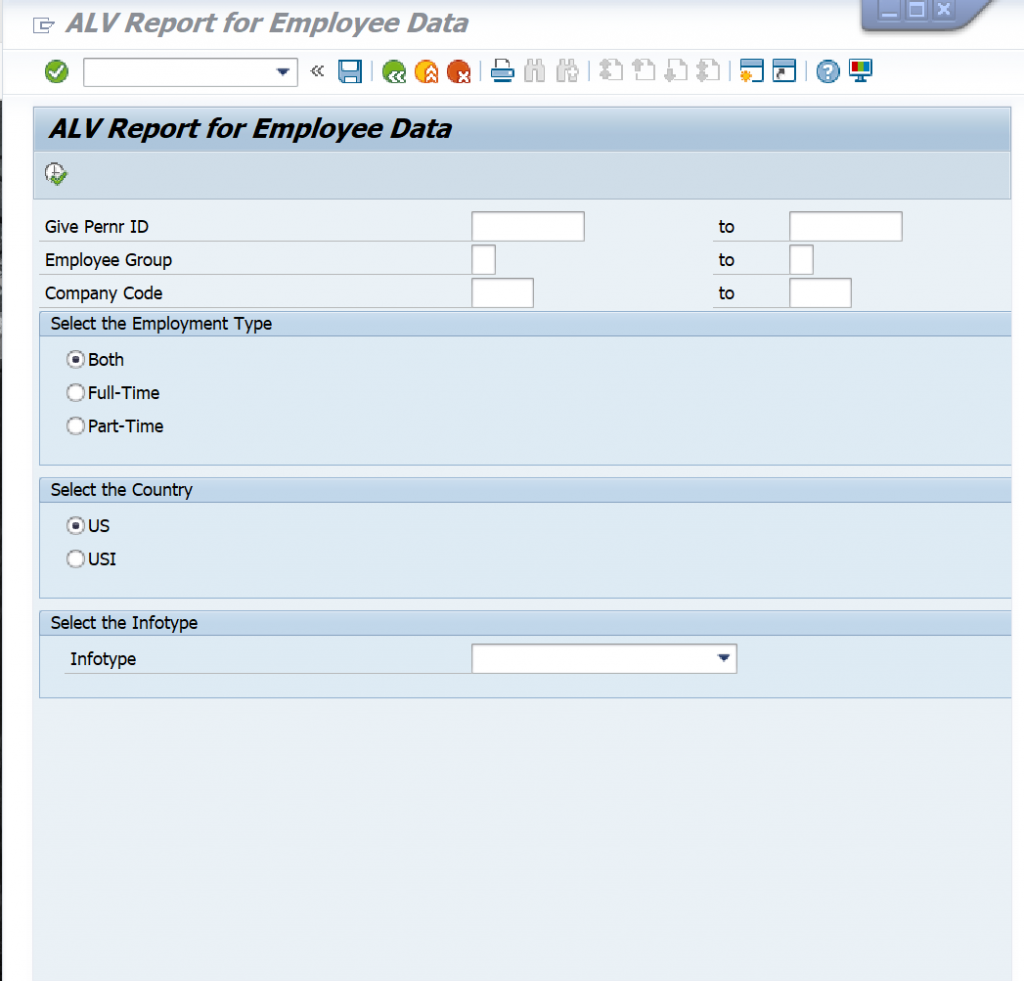
Task: Click the Create New Session icon
Action: 752,71
